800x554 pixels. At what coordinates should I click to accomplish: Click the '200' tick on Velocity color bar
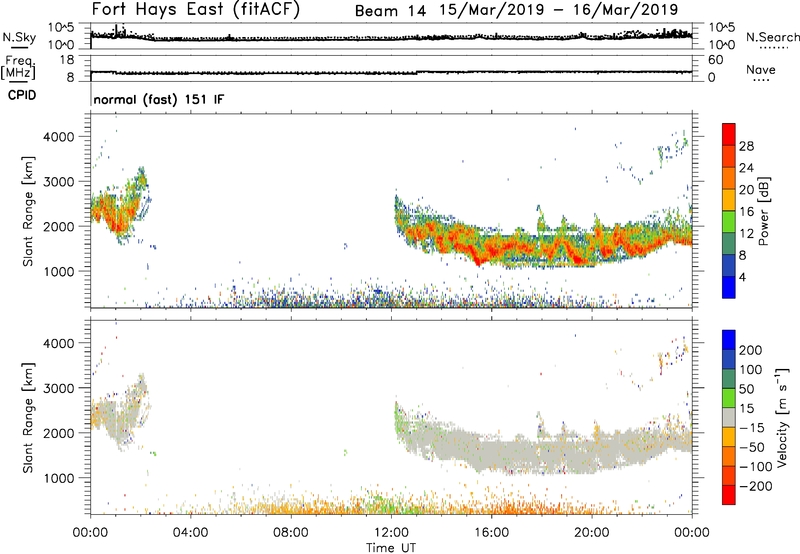(751, 350)
